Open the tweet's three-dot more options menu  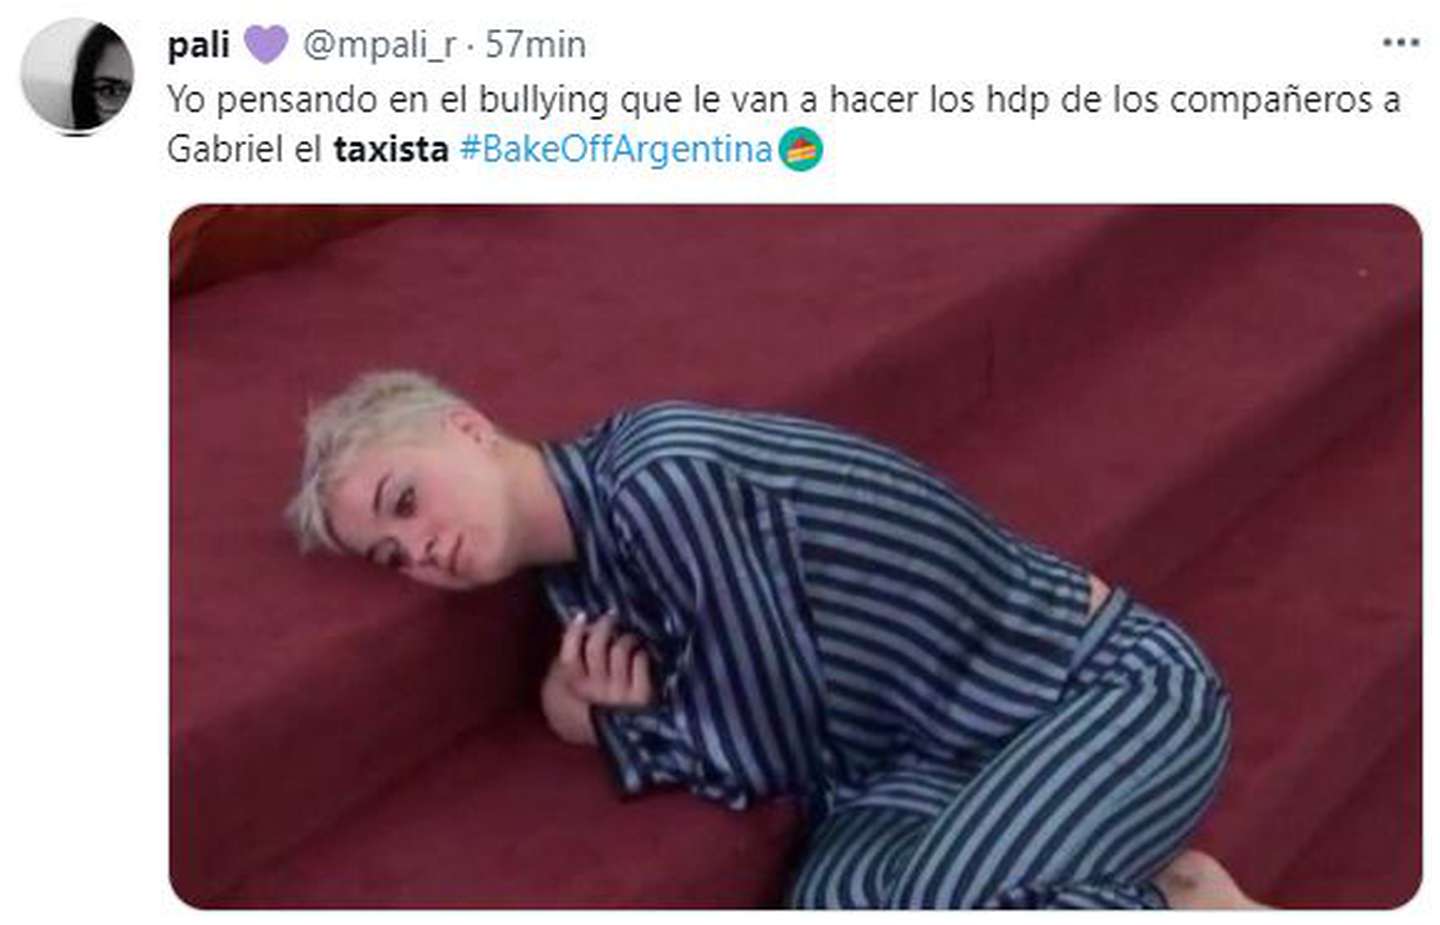point(1401,43)
